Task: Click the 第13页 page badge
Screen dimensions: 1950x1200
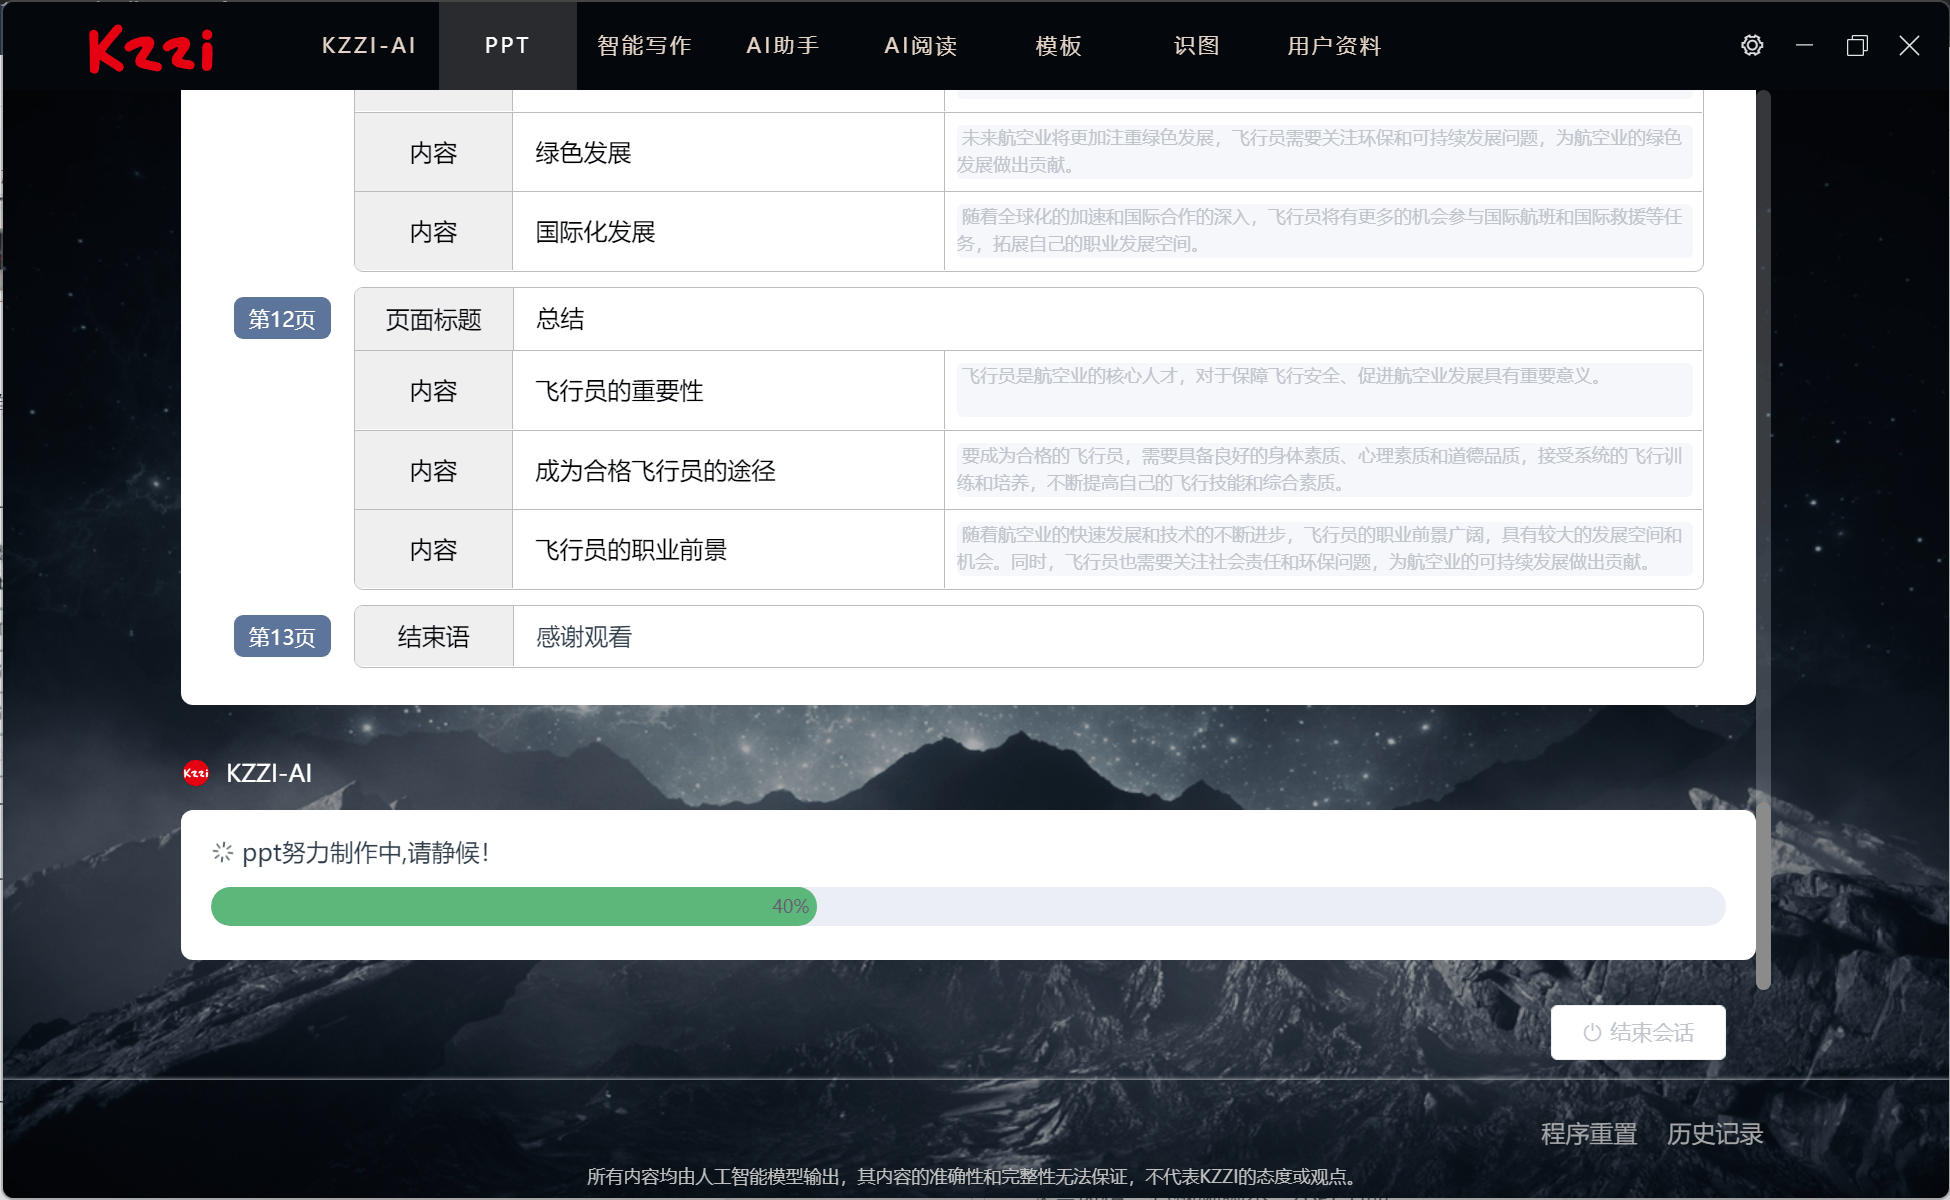Action: coord(282,636)
